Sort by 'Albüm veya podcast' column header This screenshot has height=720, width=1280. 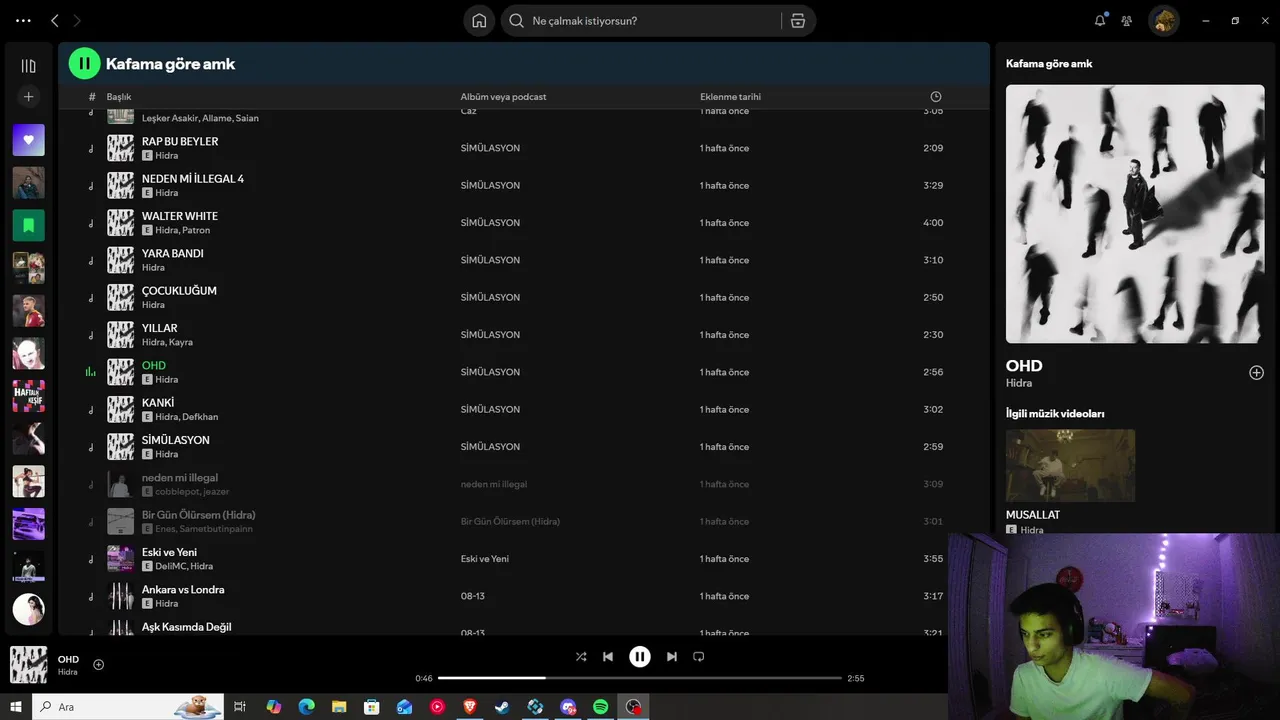pos(503,97)
